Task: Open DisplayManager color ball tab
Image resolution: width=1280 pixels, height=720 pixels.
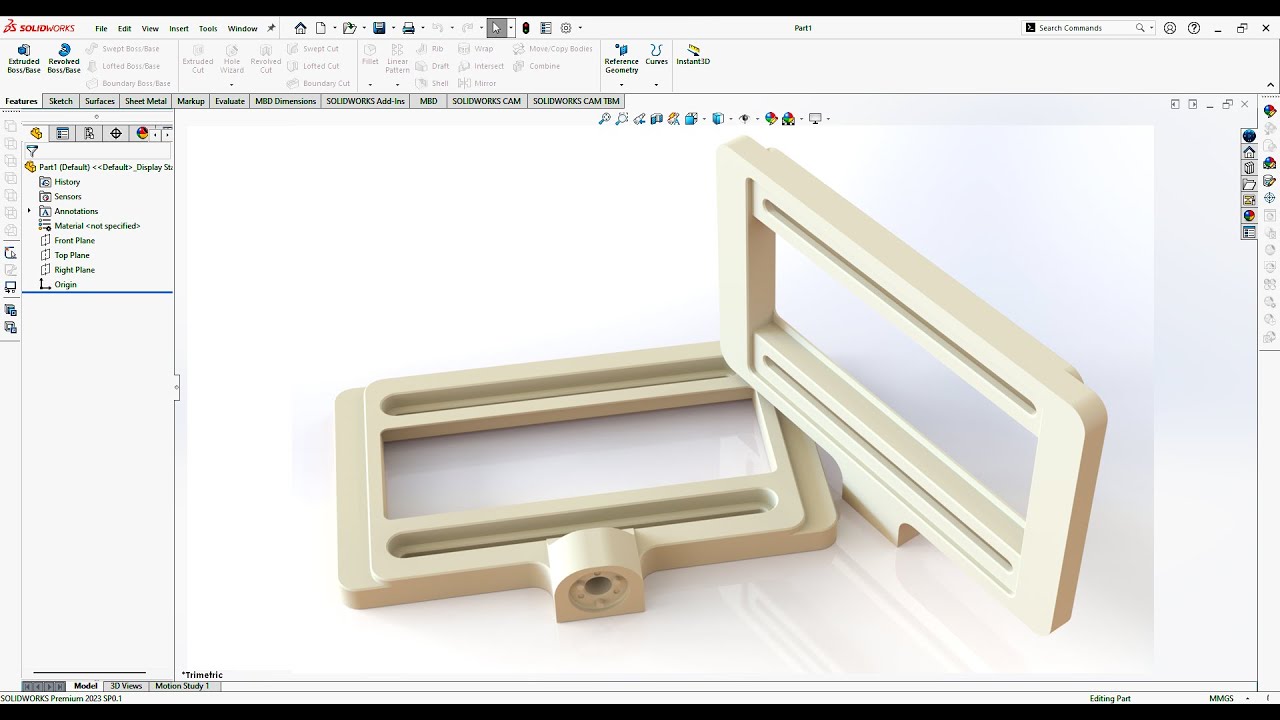Action: (x=142, y=133)
